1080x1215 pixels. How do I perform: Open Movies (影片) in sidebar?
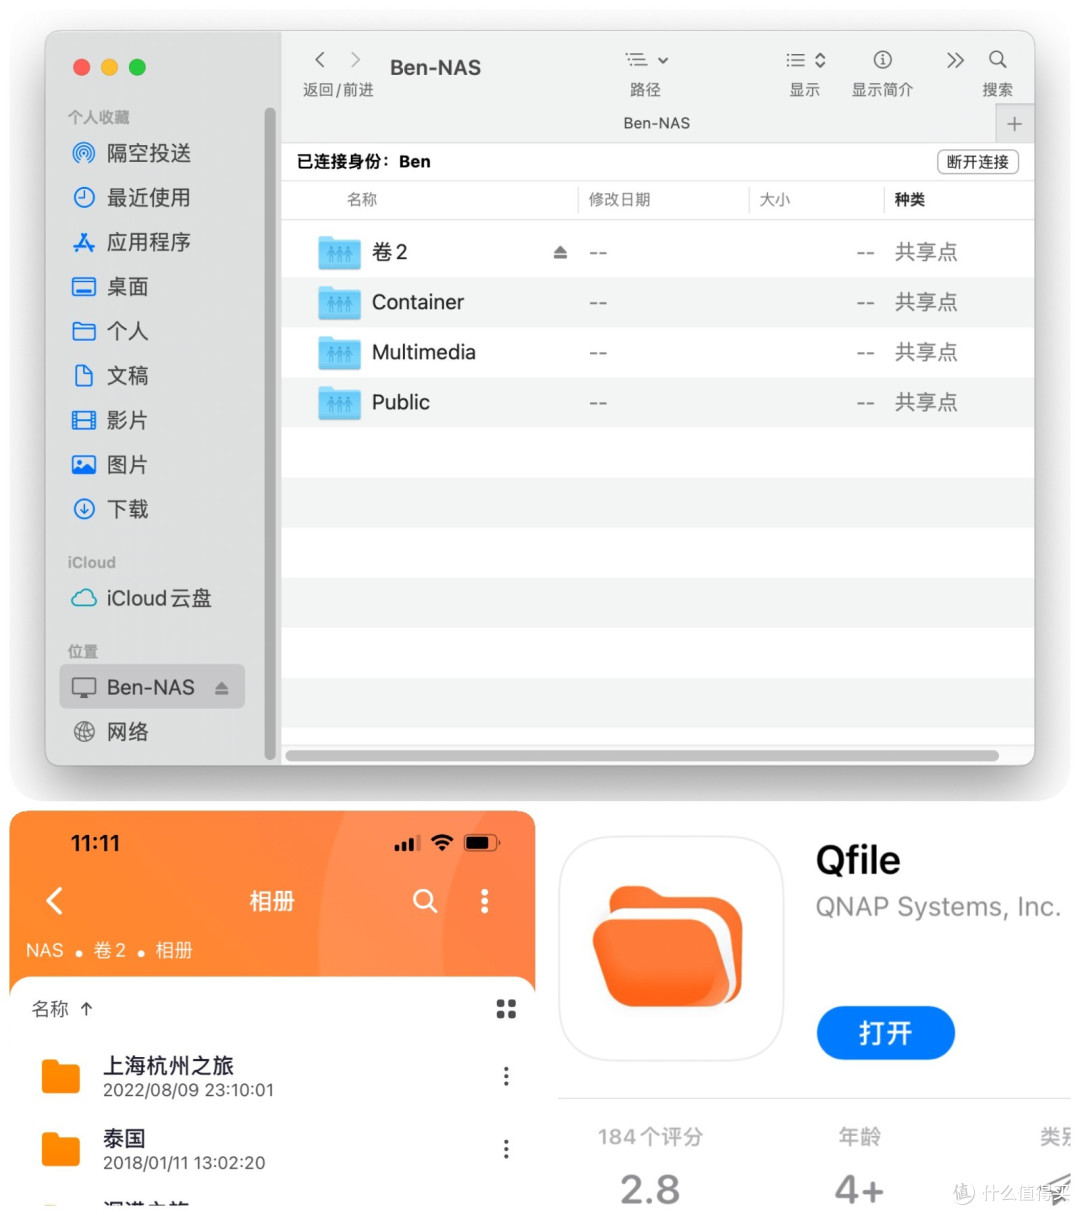tap(110, 420)
